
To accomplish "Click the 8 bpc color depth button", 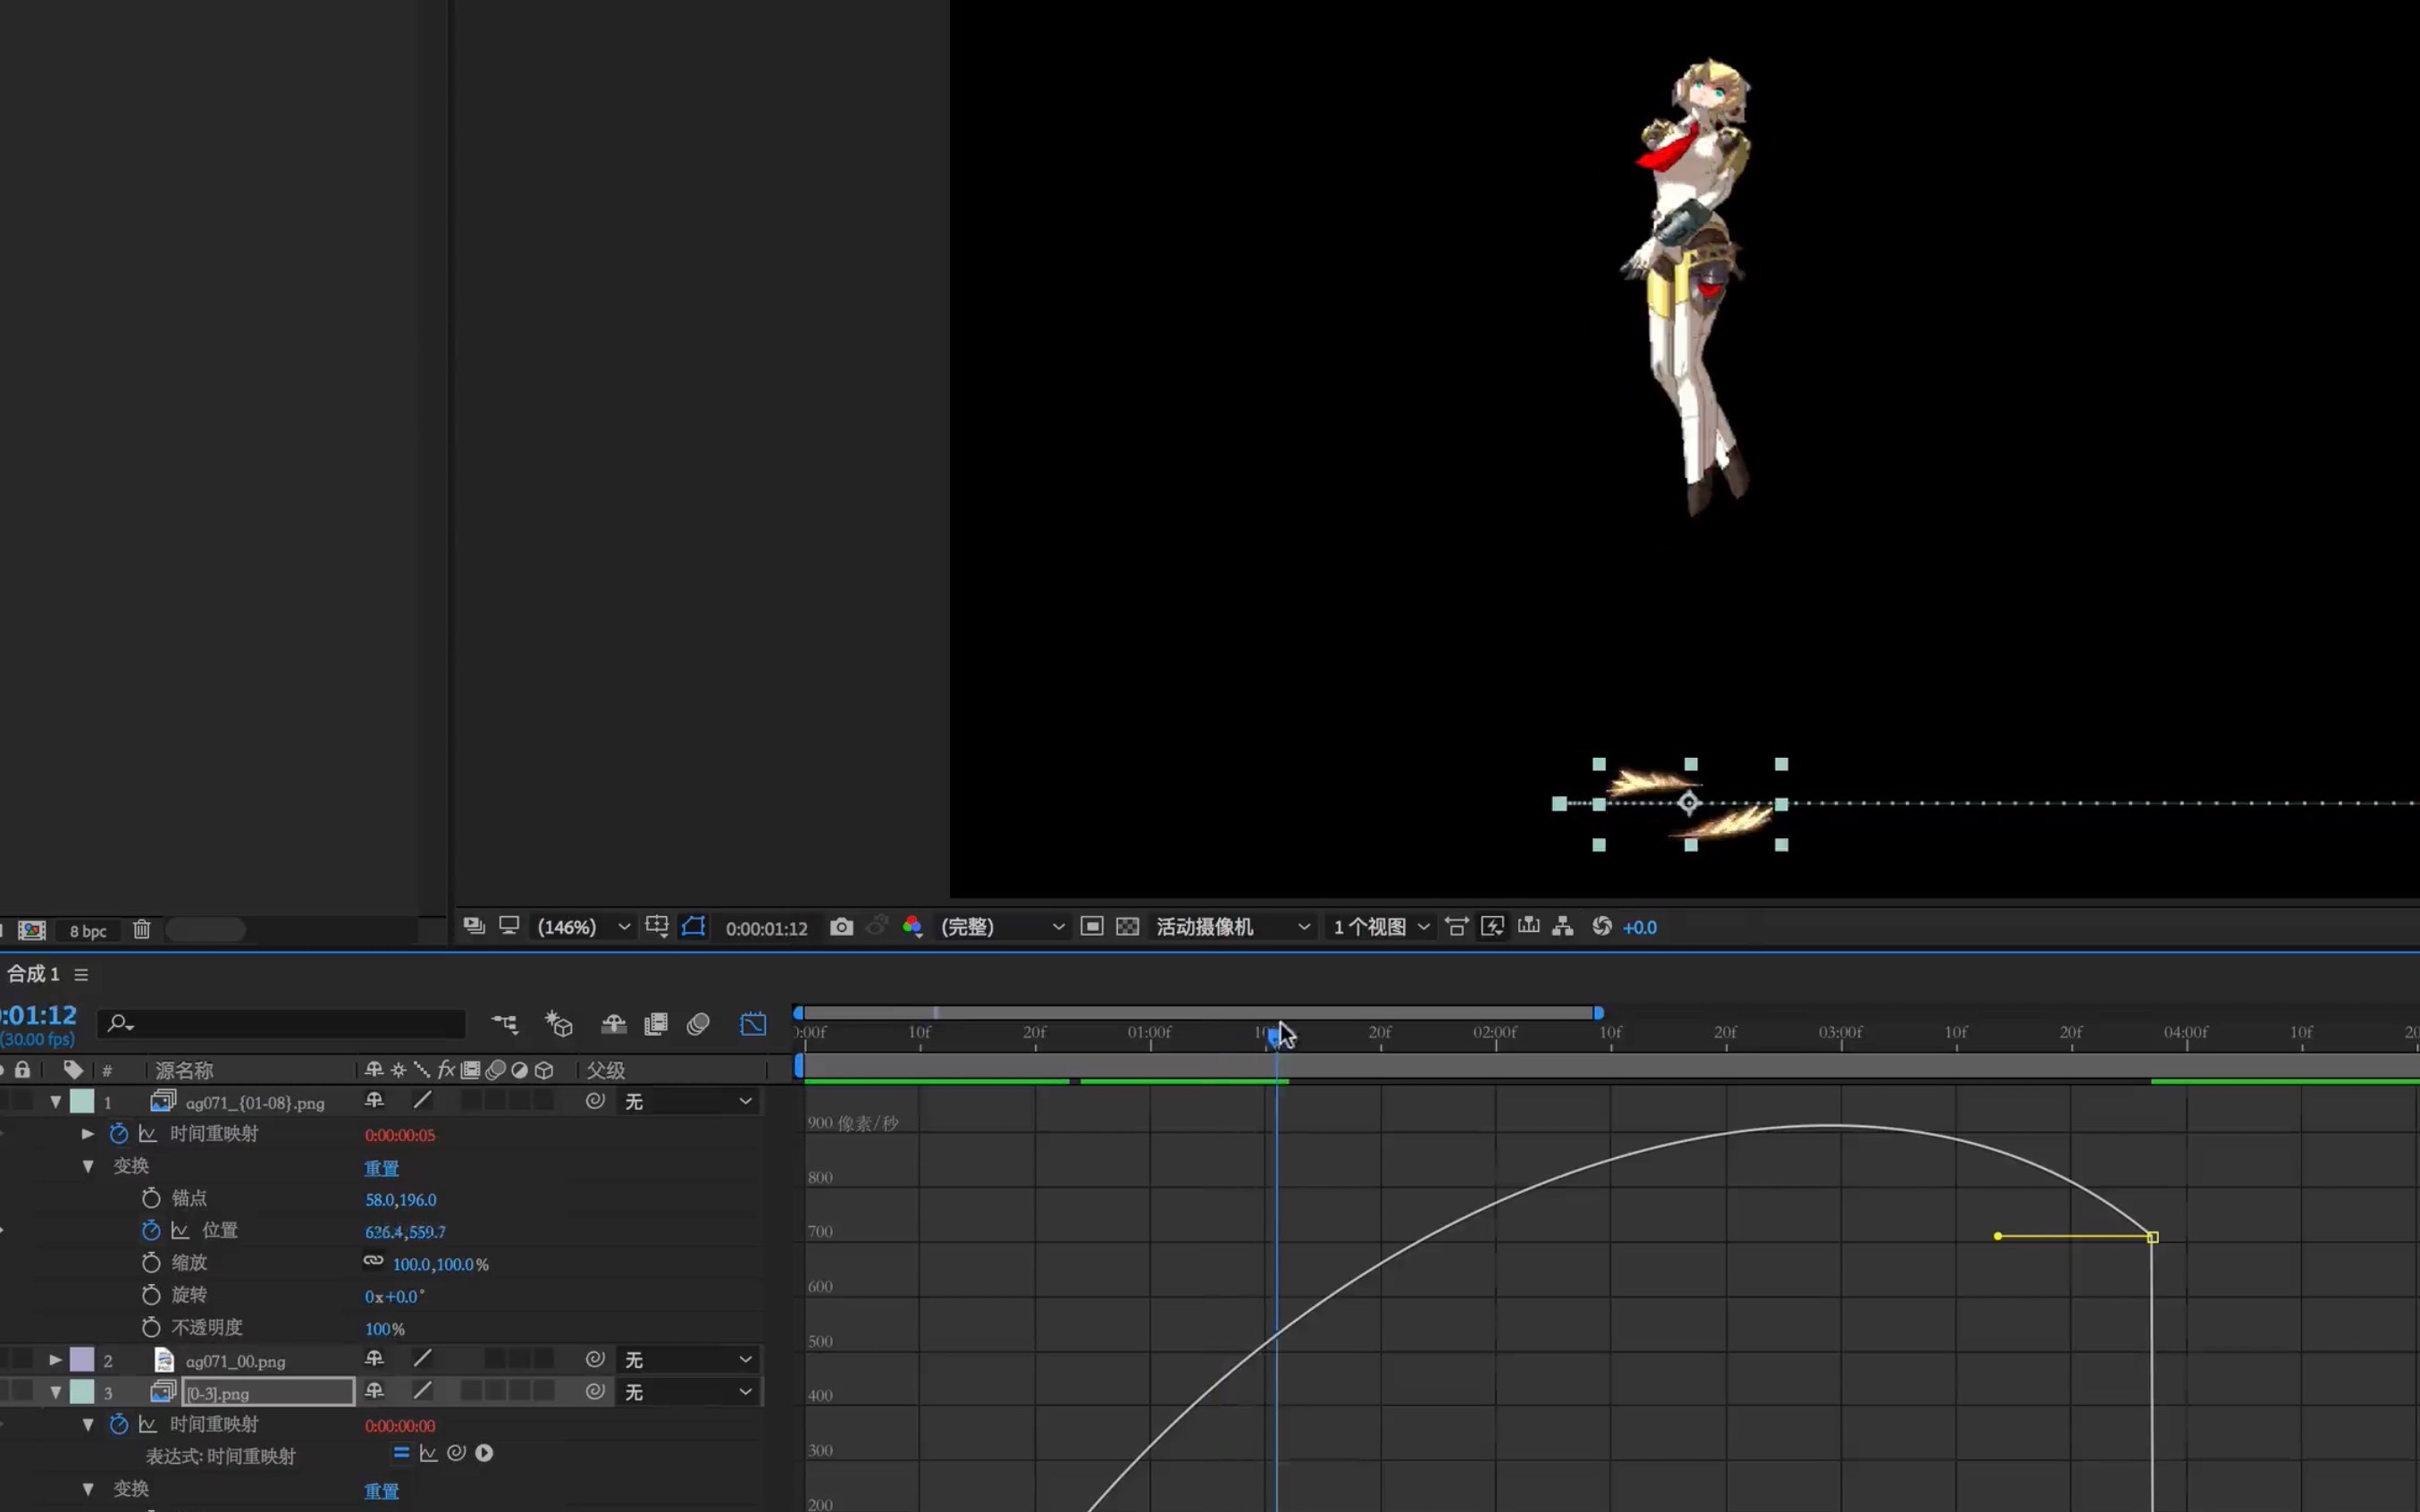I will click(88, 931).
